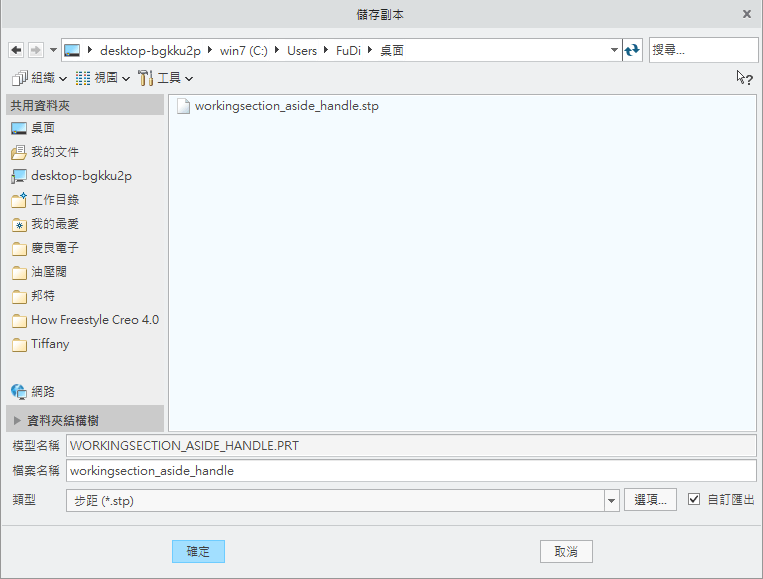The height and width of the screenshot is (579, 763).
Task: Open the 工具 tools menu
Action: 166,78
